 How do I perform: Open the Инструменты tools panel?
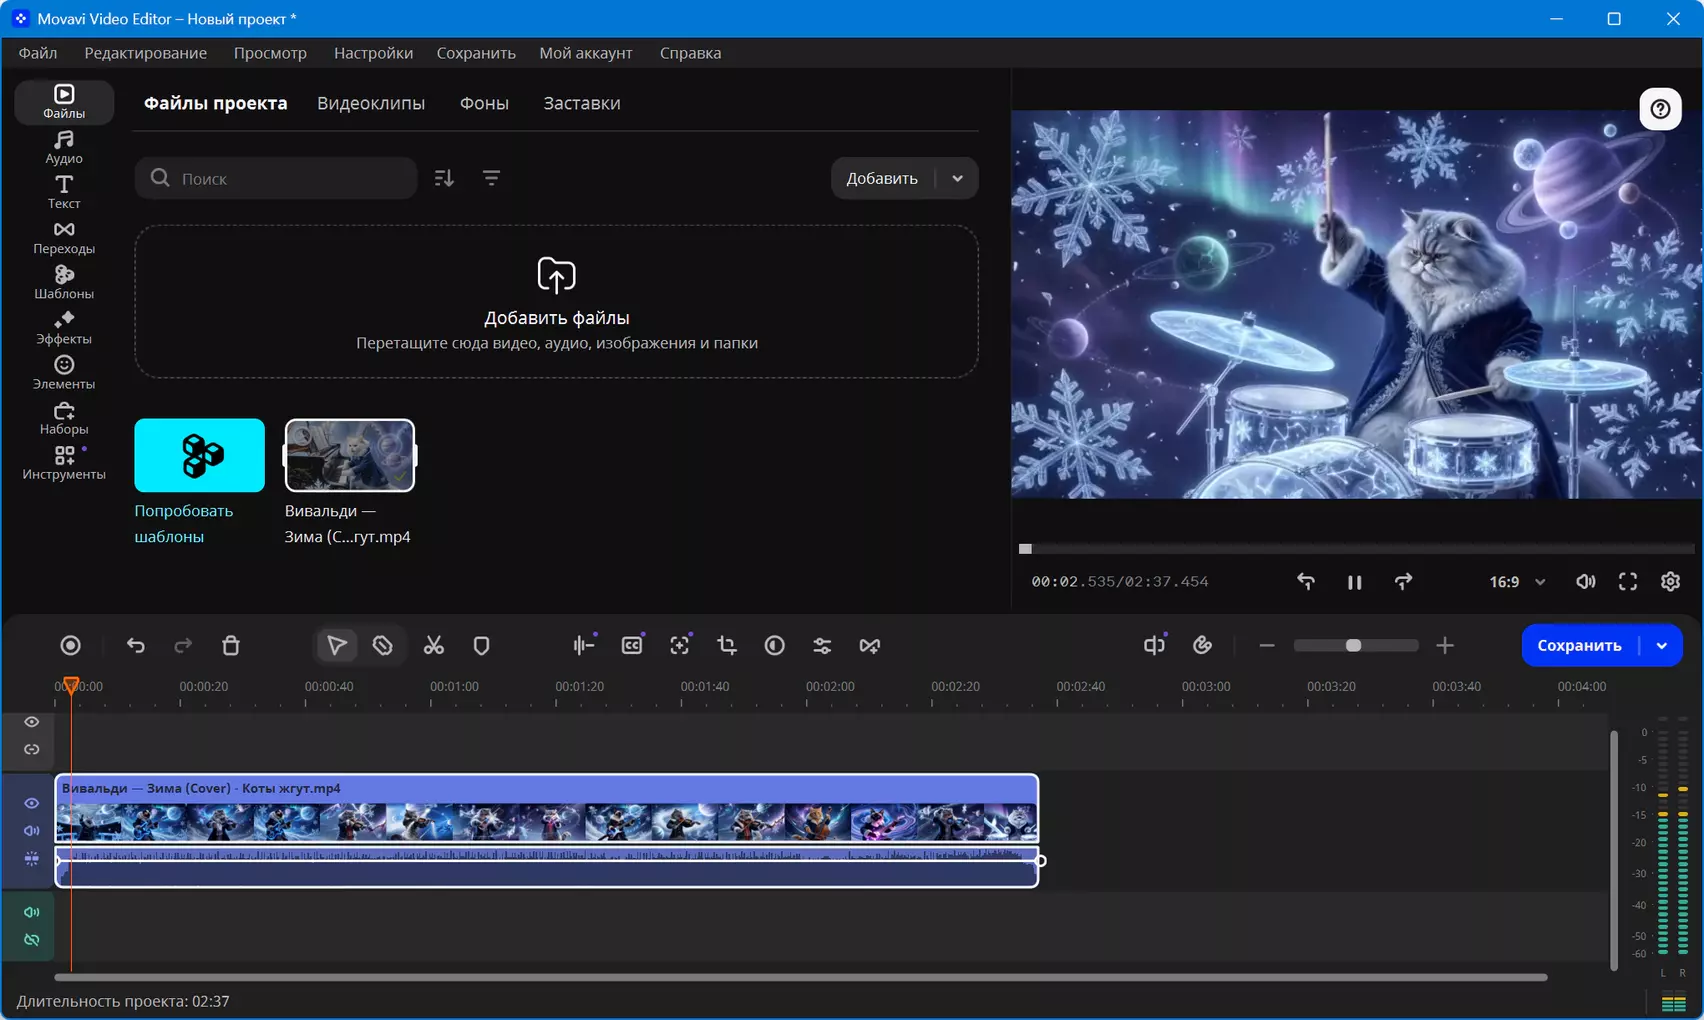64,463
